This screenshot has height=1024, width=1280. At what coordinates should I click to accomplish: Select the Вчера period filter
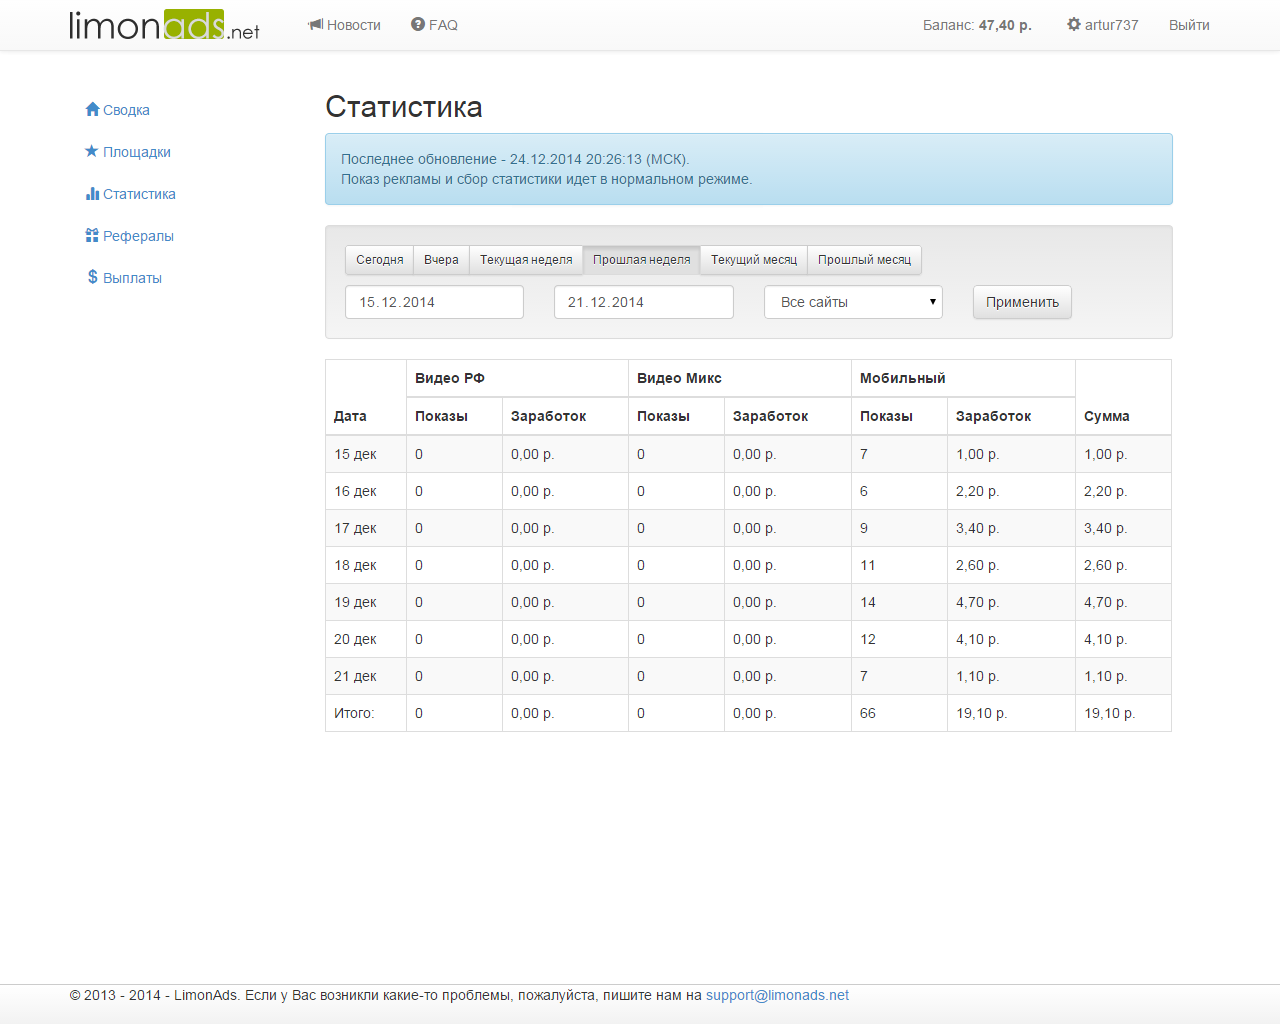pyautogui.click(x=441, y=260)
